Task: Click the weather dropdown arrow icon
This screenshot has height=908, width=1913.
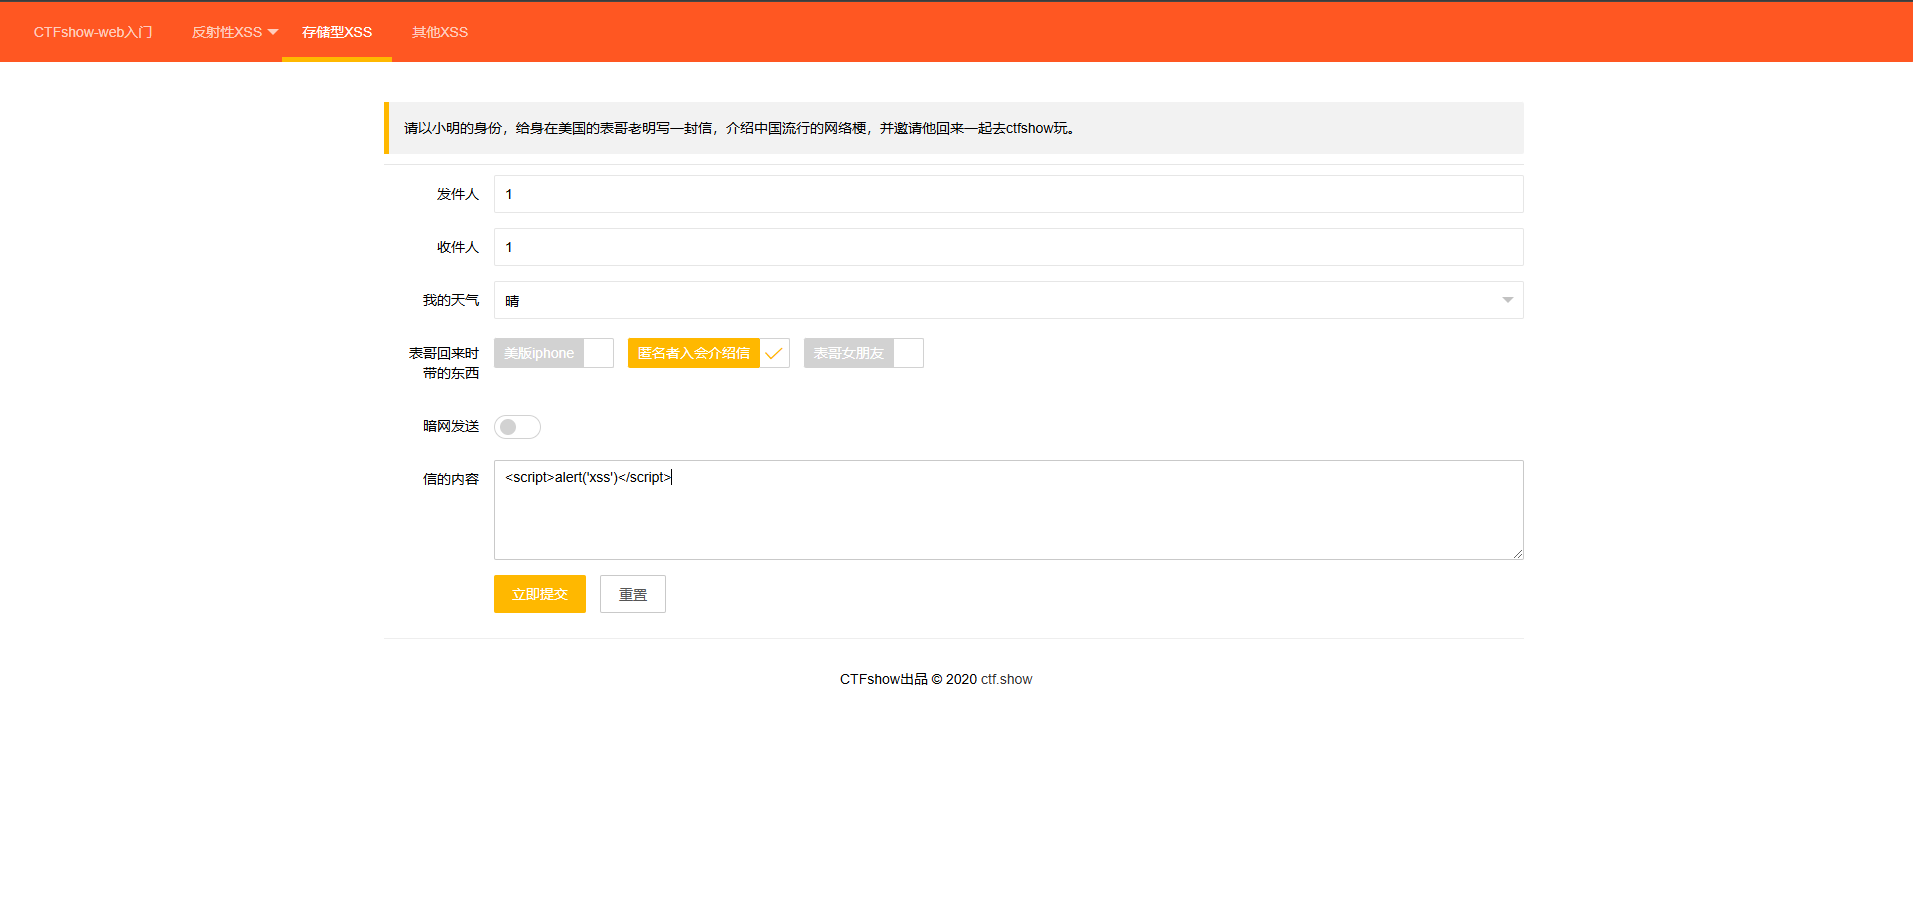Action: pyautogui.click(x=1507, y=300)
